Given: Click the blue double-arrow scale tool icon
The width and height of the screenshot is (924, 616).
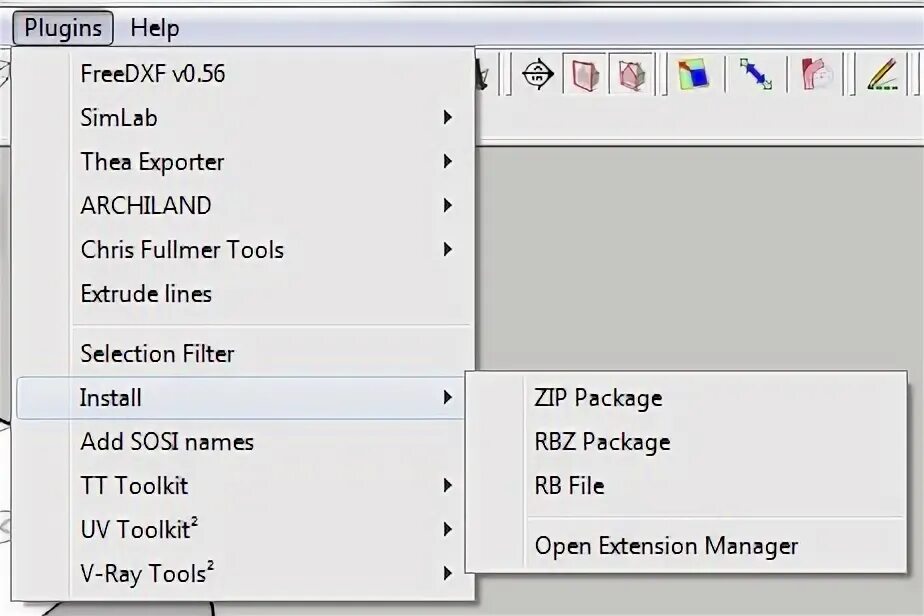Looking at the screenshot, I should (x=755, y=74).
